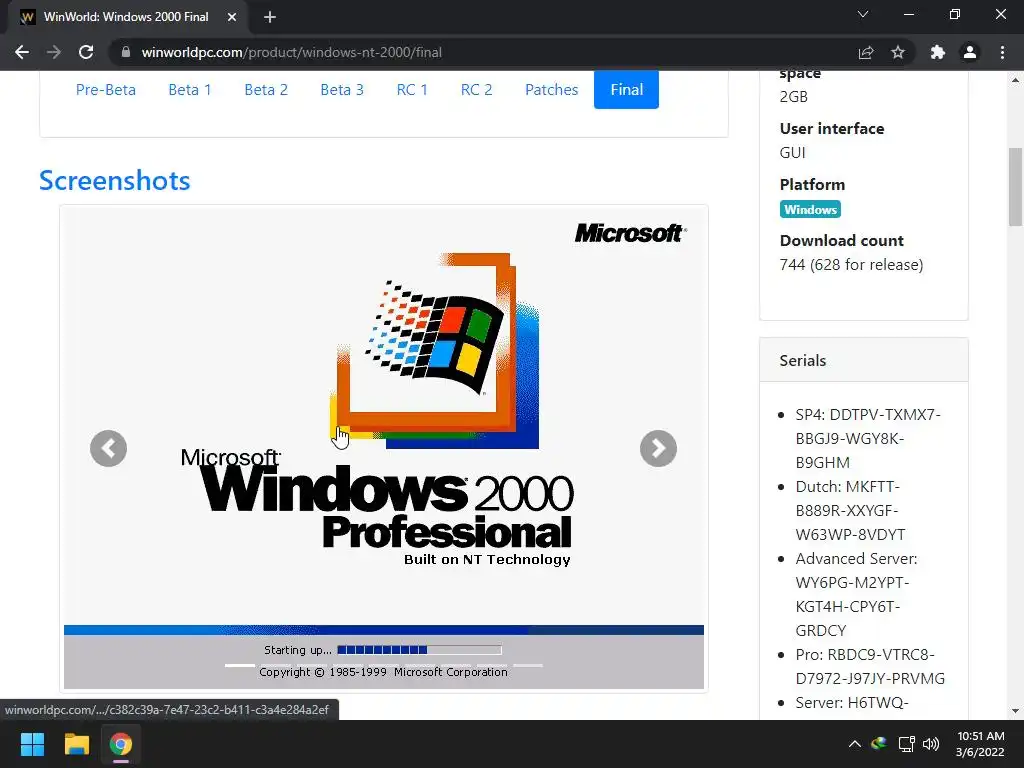Show the previous screenshot in the carousel
The height and width of the screenshot is (768, 1024).
click(108, 449)
